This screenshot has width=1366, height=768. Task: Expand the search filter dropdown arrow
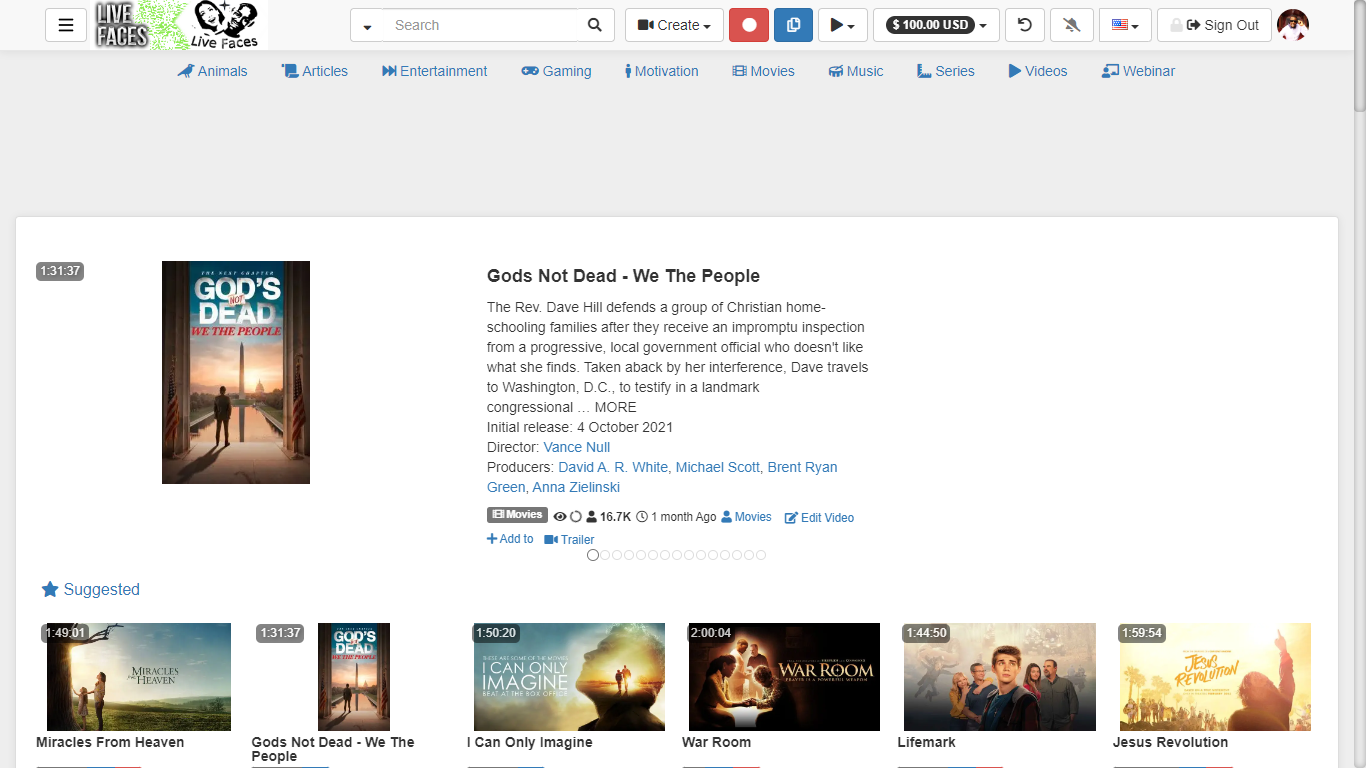click(x=367, y=26)
